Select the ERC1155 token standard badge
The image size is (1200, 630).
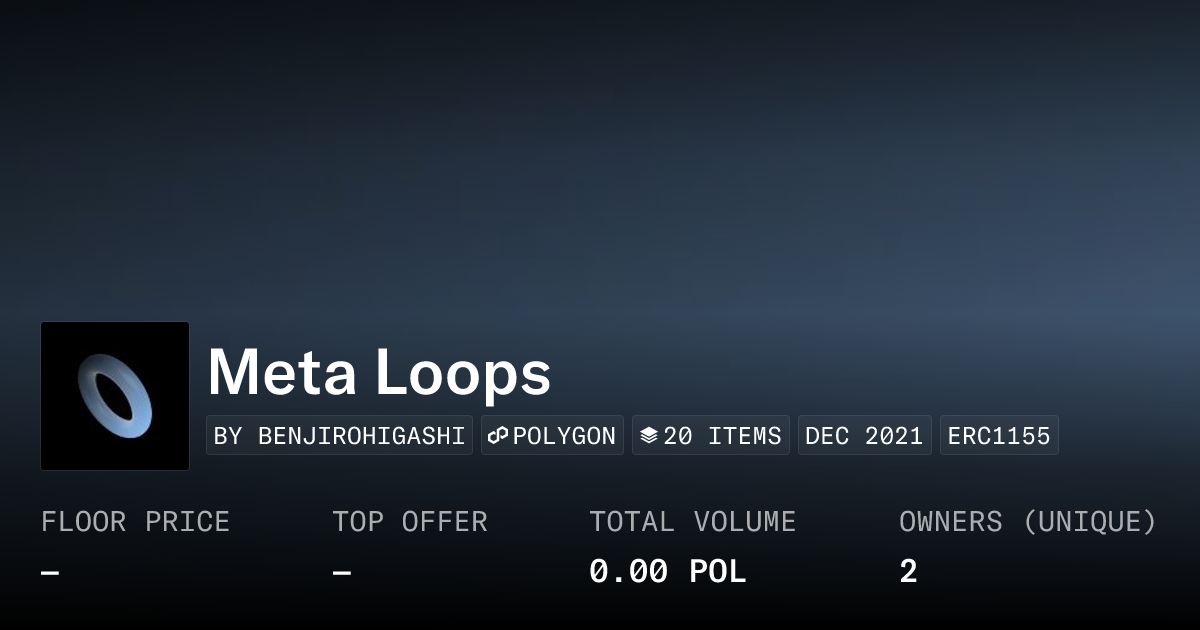click(x=999, y=436)
